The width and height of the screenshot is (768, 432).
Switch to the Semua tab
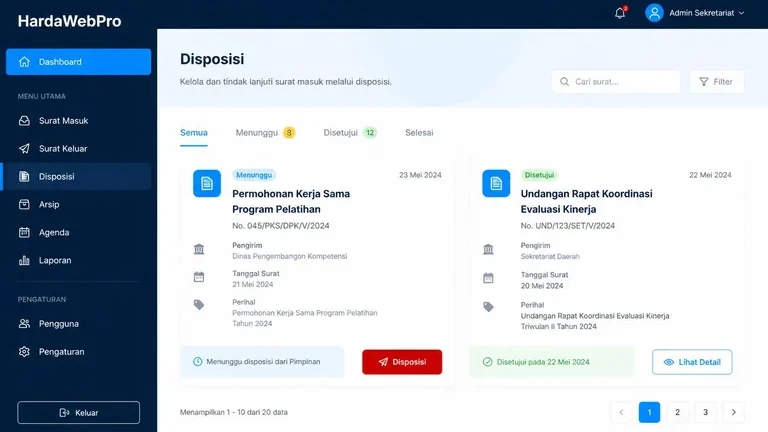194,133
